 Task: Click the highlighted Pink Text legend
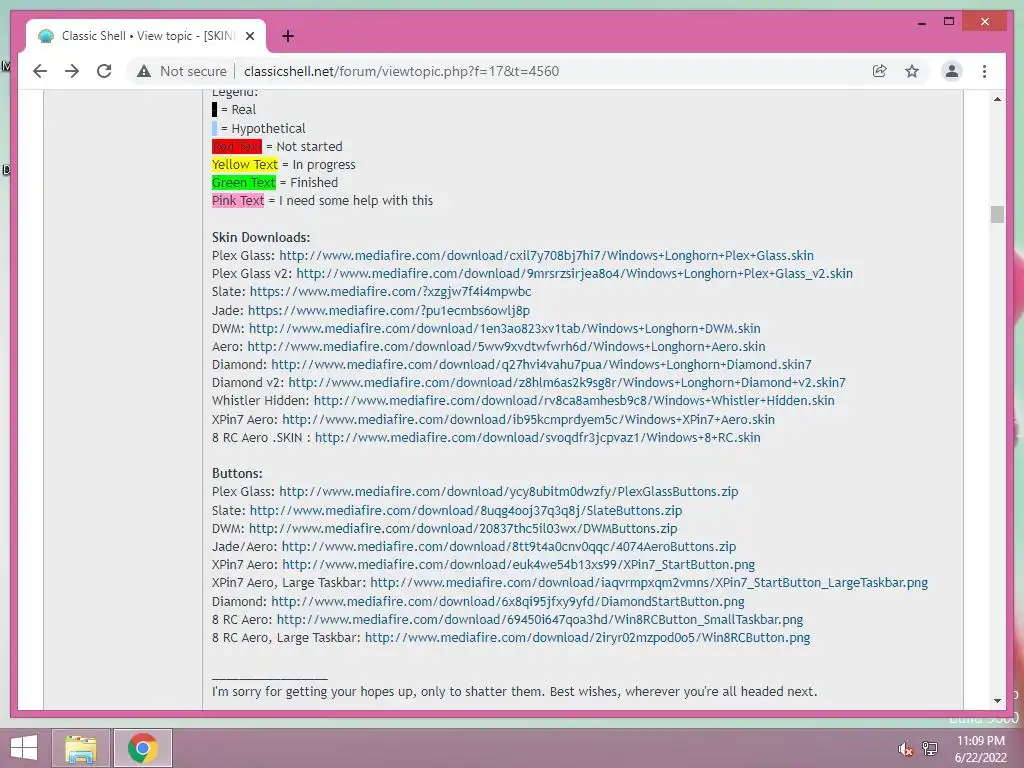point(238,200)
